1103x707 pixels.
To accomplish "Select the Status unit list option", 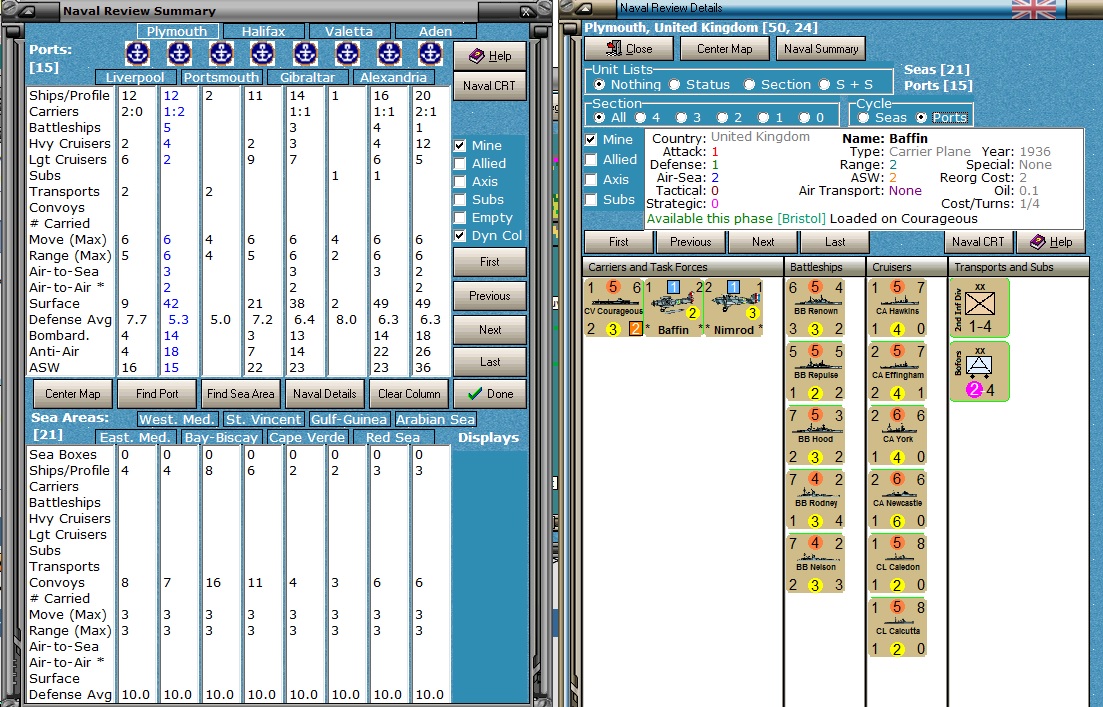I will coord(675,84).
